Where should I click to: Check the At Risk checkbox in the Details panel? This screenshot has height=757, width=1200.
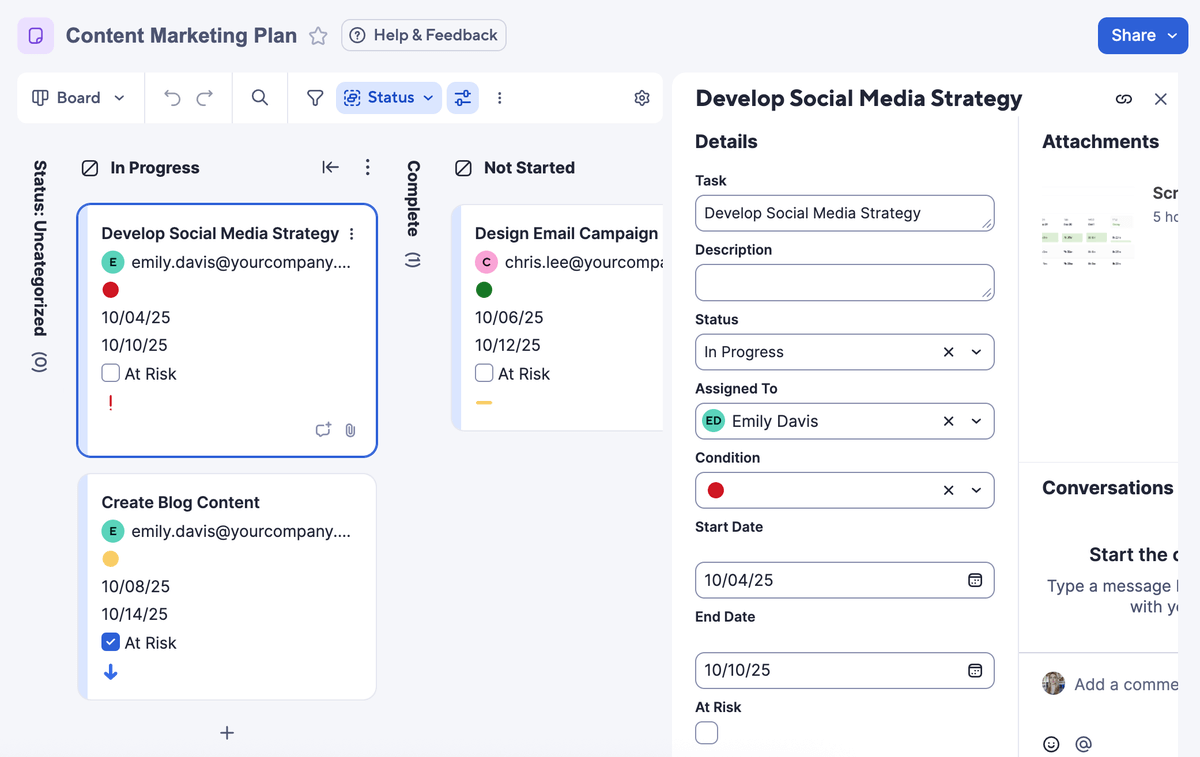tap(706, 733)
